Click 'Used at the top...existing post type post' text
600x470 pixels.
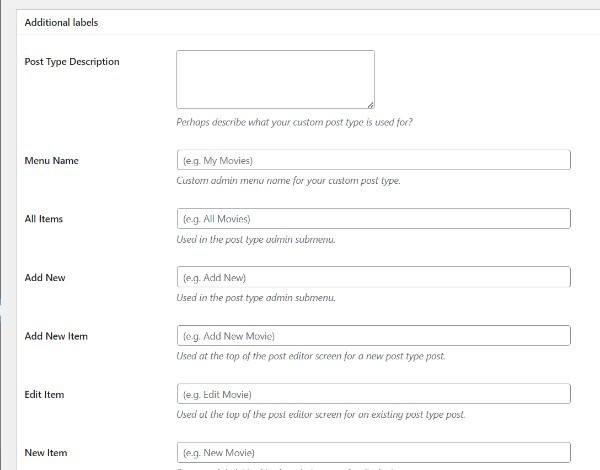(321, 415)
